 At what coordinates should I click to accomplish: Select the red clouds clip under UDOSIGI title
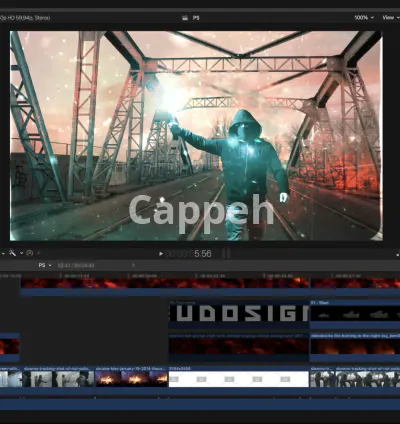point(239,347)
